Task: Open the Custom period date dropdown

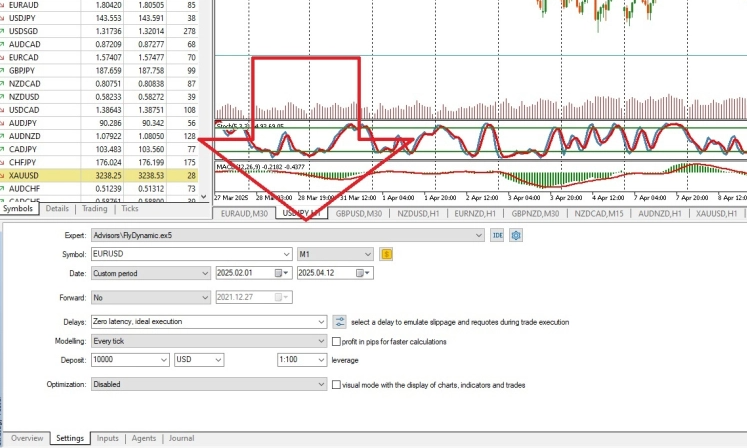Action: [x=205, y=274]
